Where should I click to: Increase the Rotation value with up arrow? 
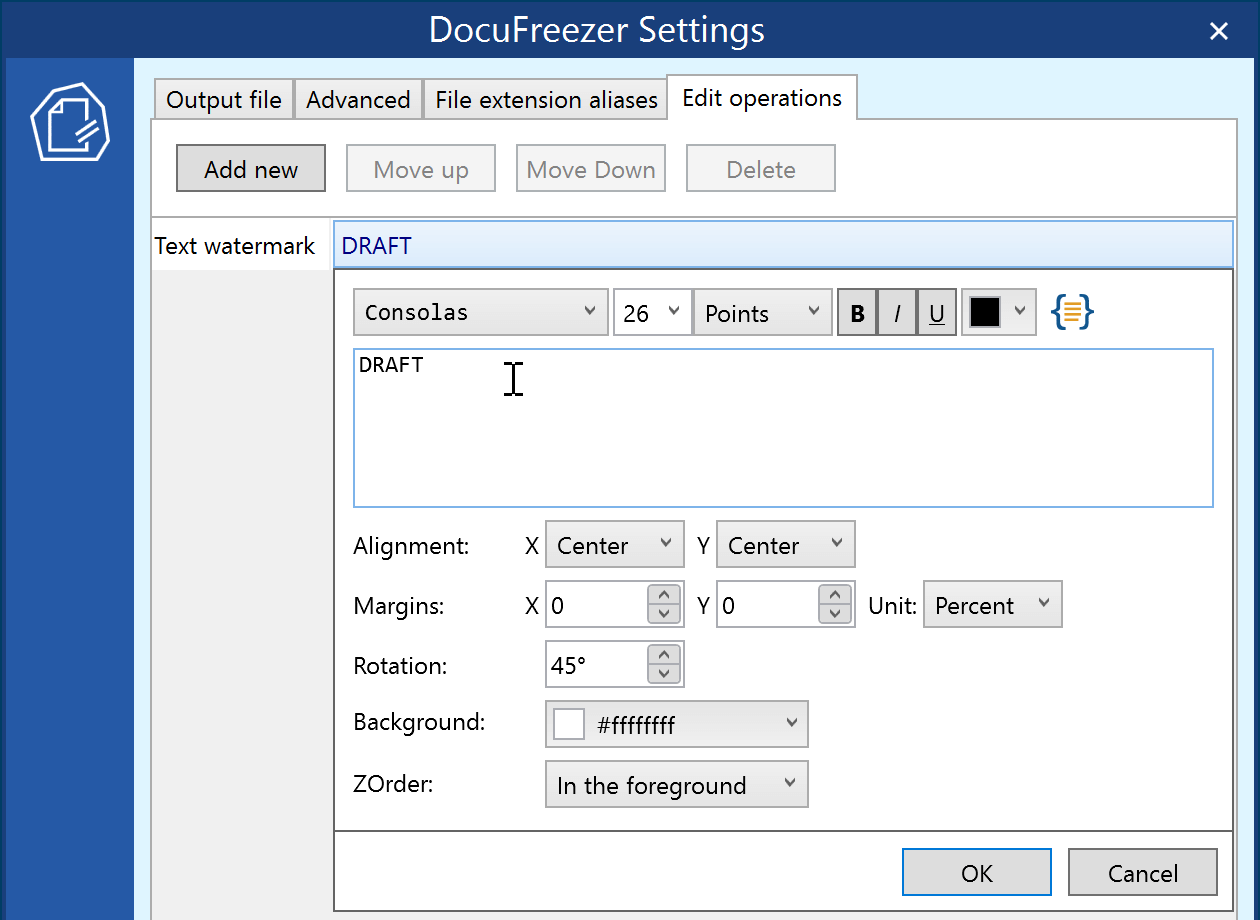pos(664,655)
